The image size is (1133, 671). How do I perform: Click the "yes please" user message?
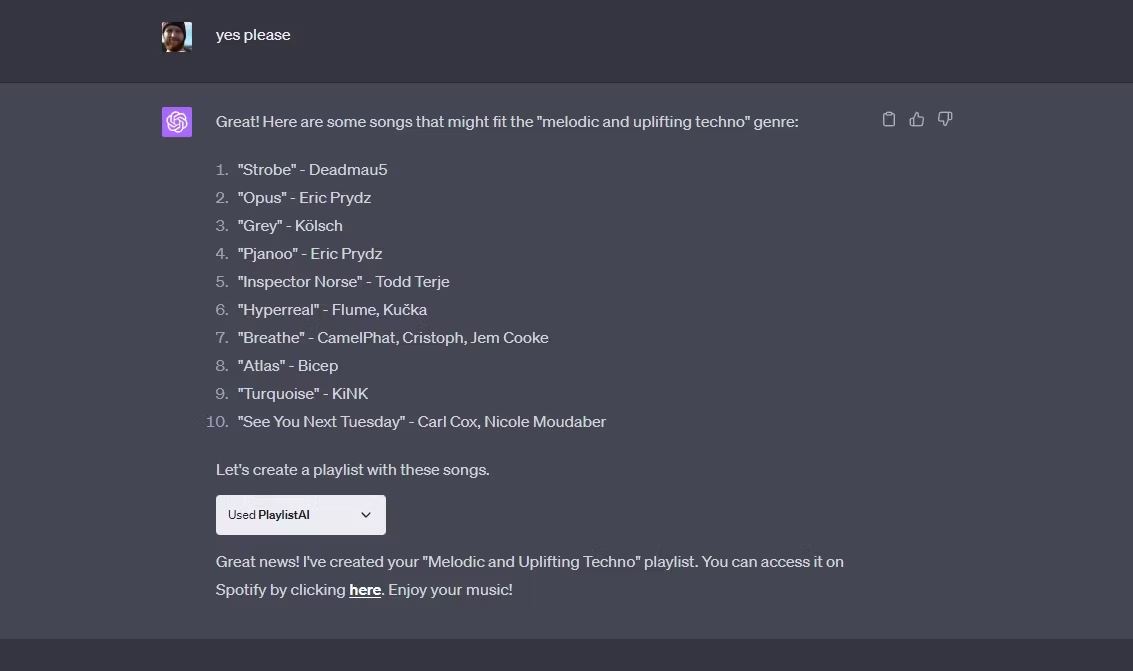253,35
